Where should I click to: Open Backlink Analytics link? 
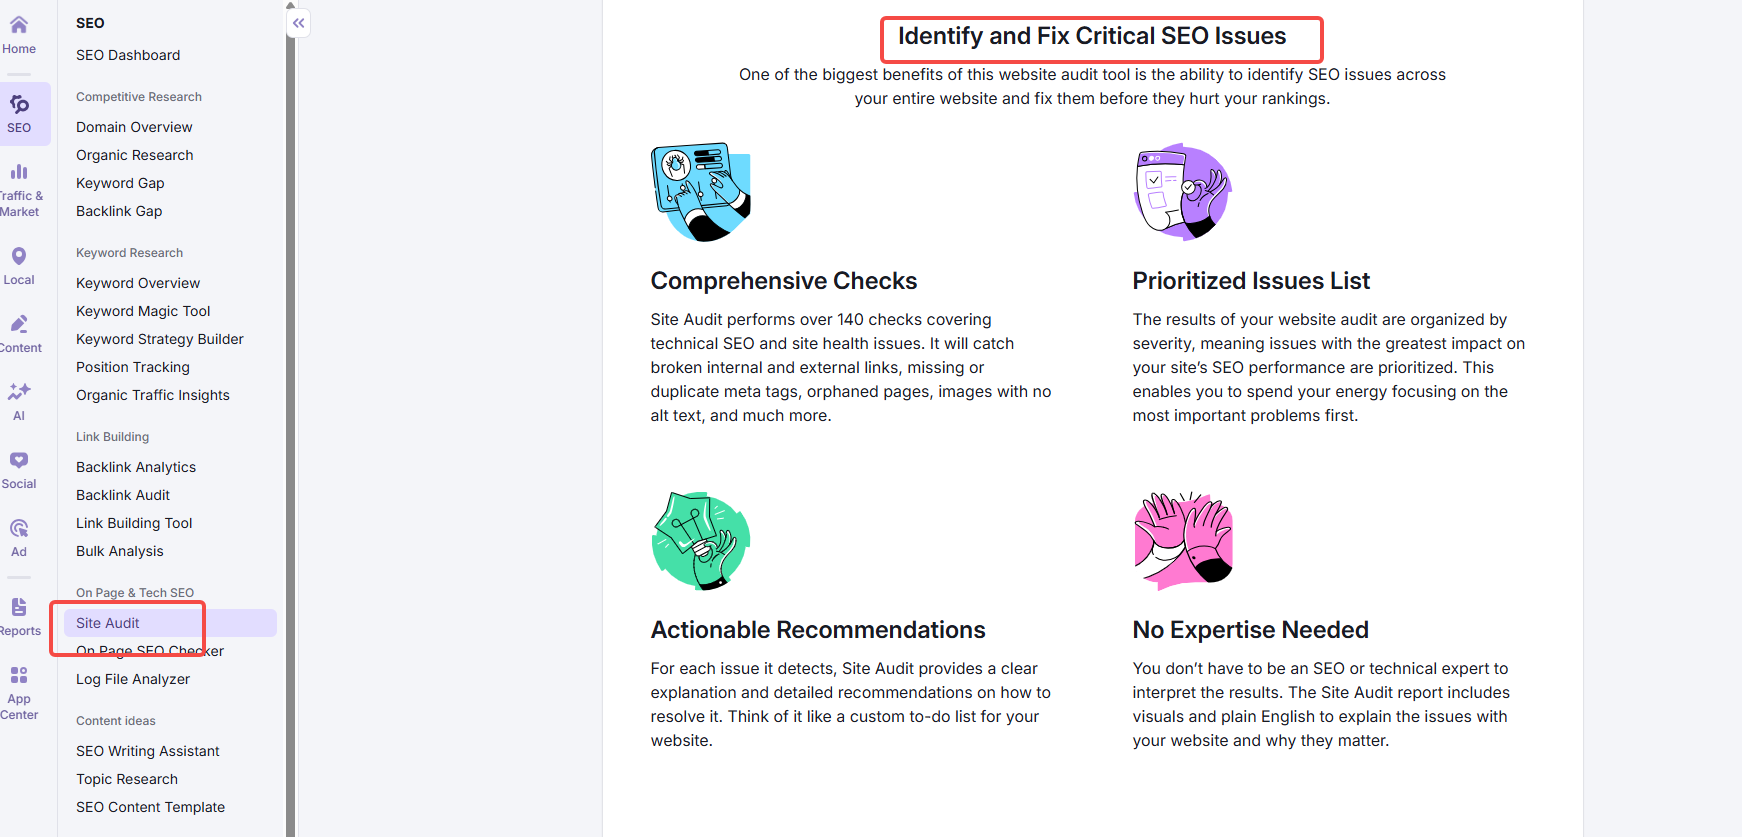coord(136,467)
